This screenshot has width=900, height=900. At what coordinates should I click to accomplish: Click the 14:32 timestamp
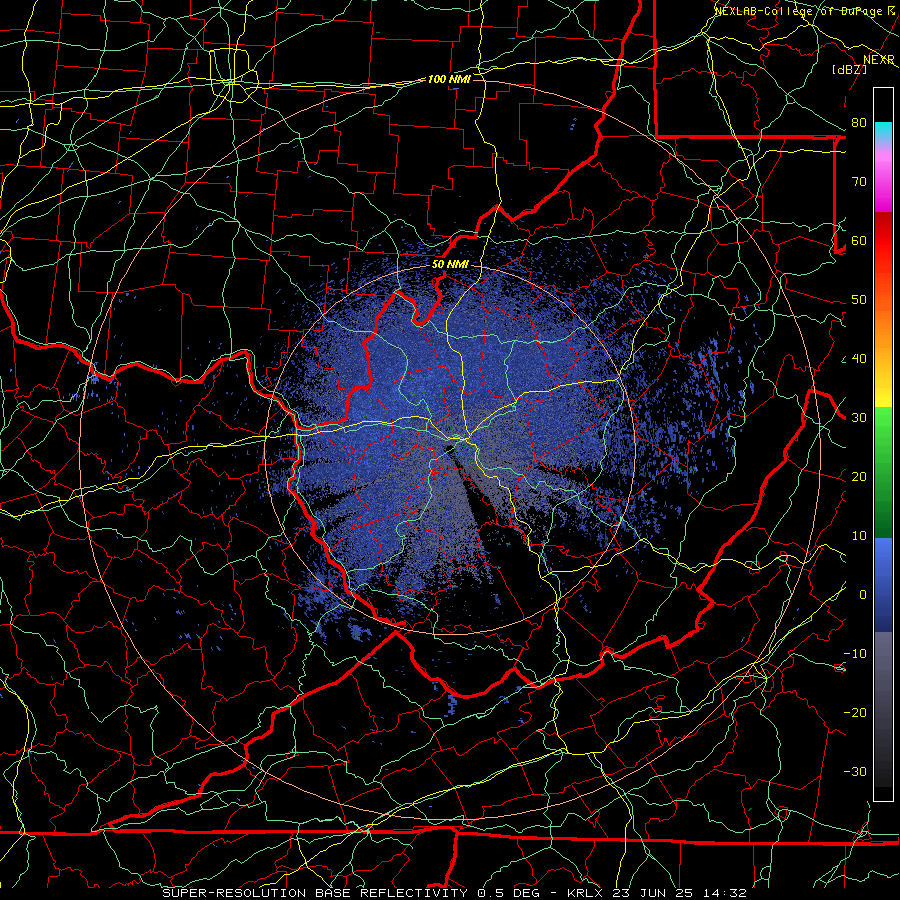(723, 893)
